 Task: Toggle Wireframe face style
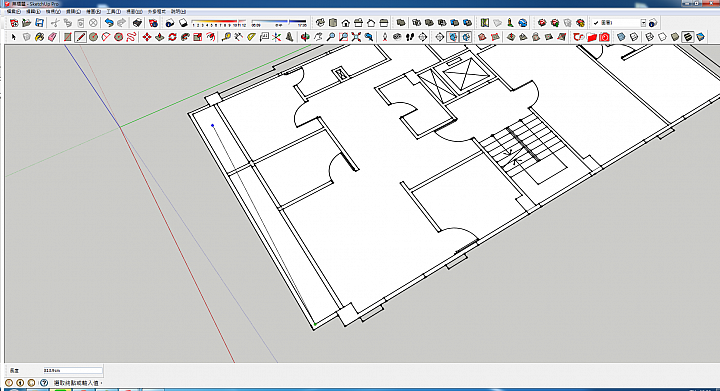pos(649,37)
